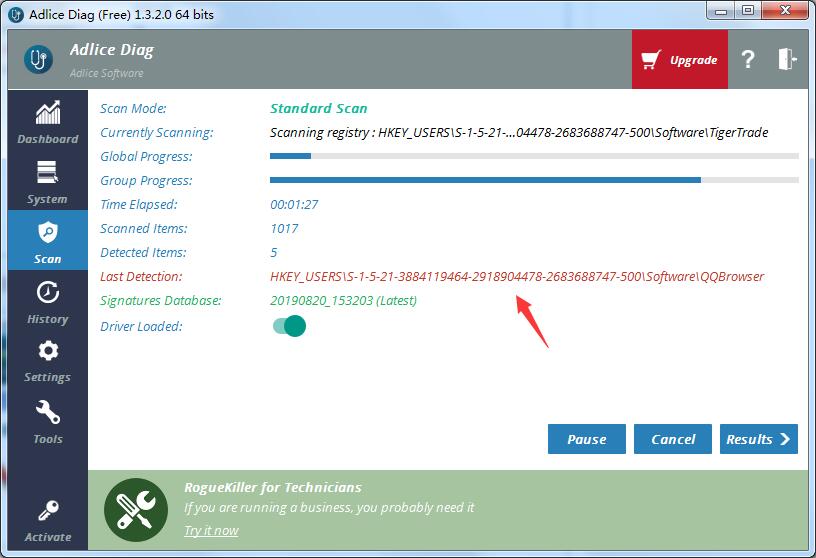Open the System server icon

tap(47, 172)
